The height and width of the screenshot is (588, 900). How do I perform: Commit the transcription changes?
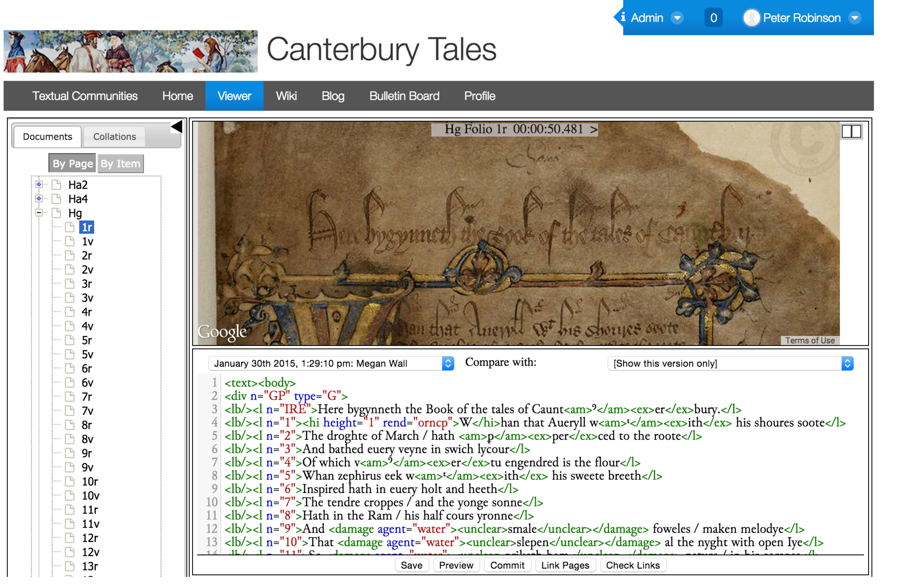point(507,566)
